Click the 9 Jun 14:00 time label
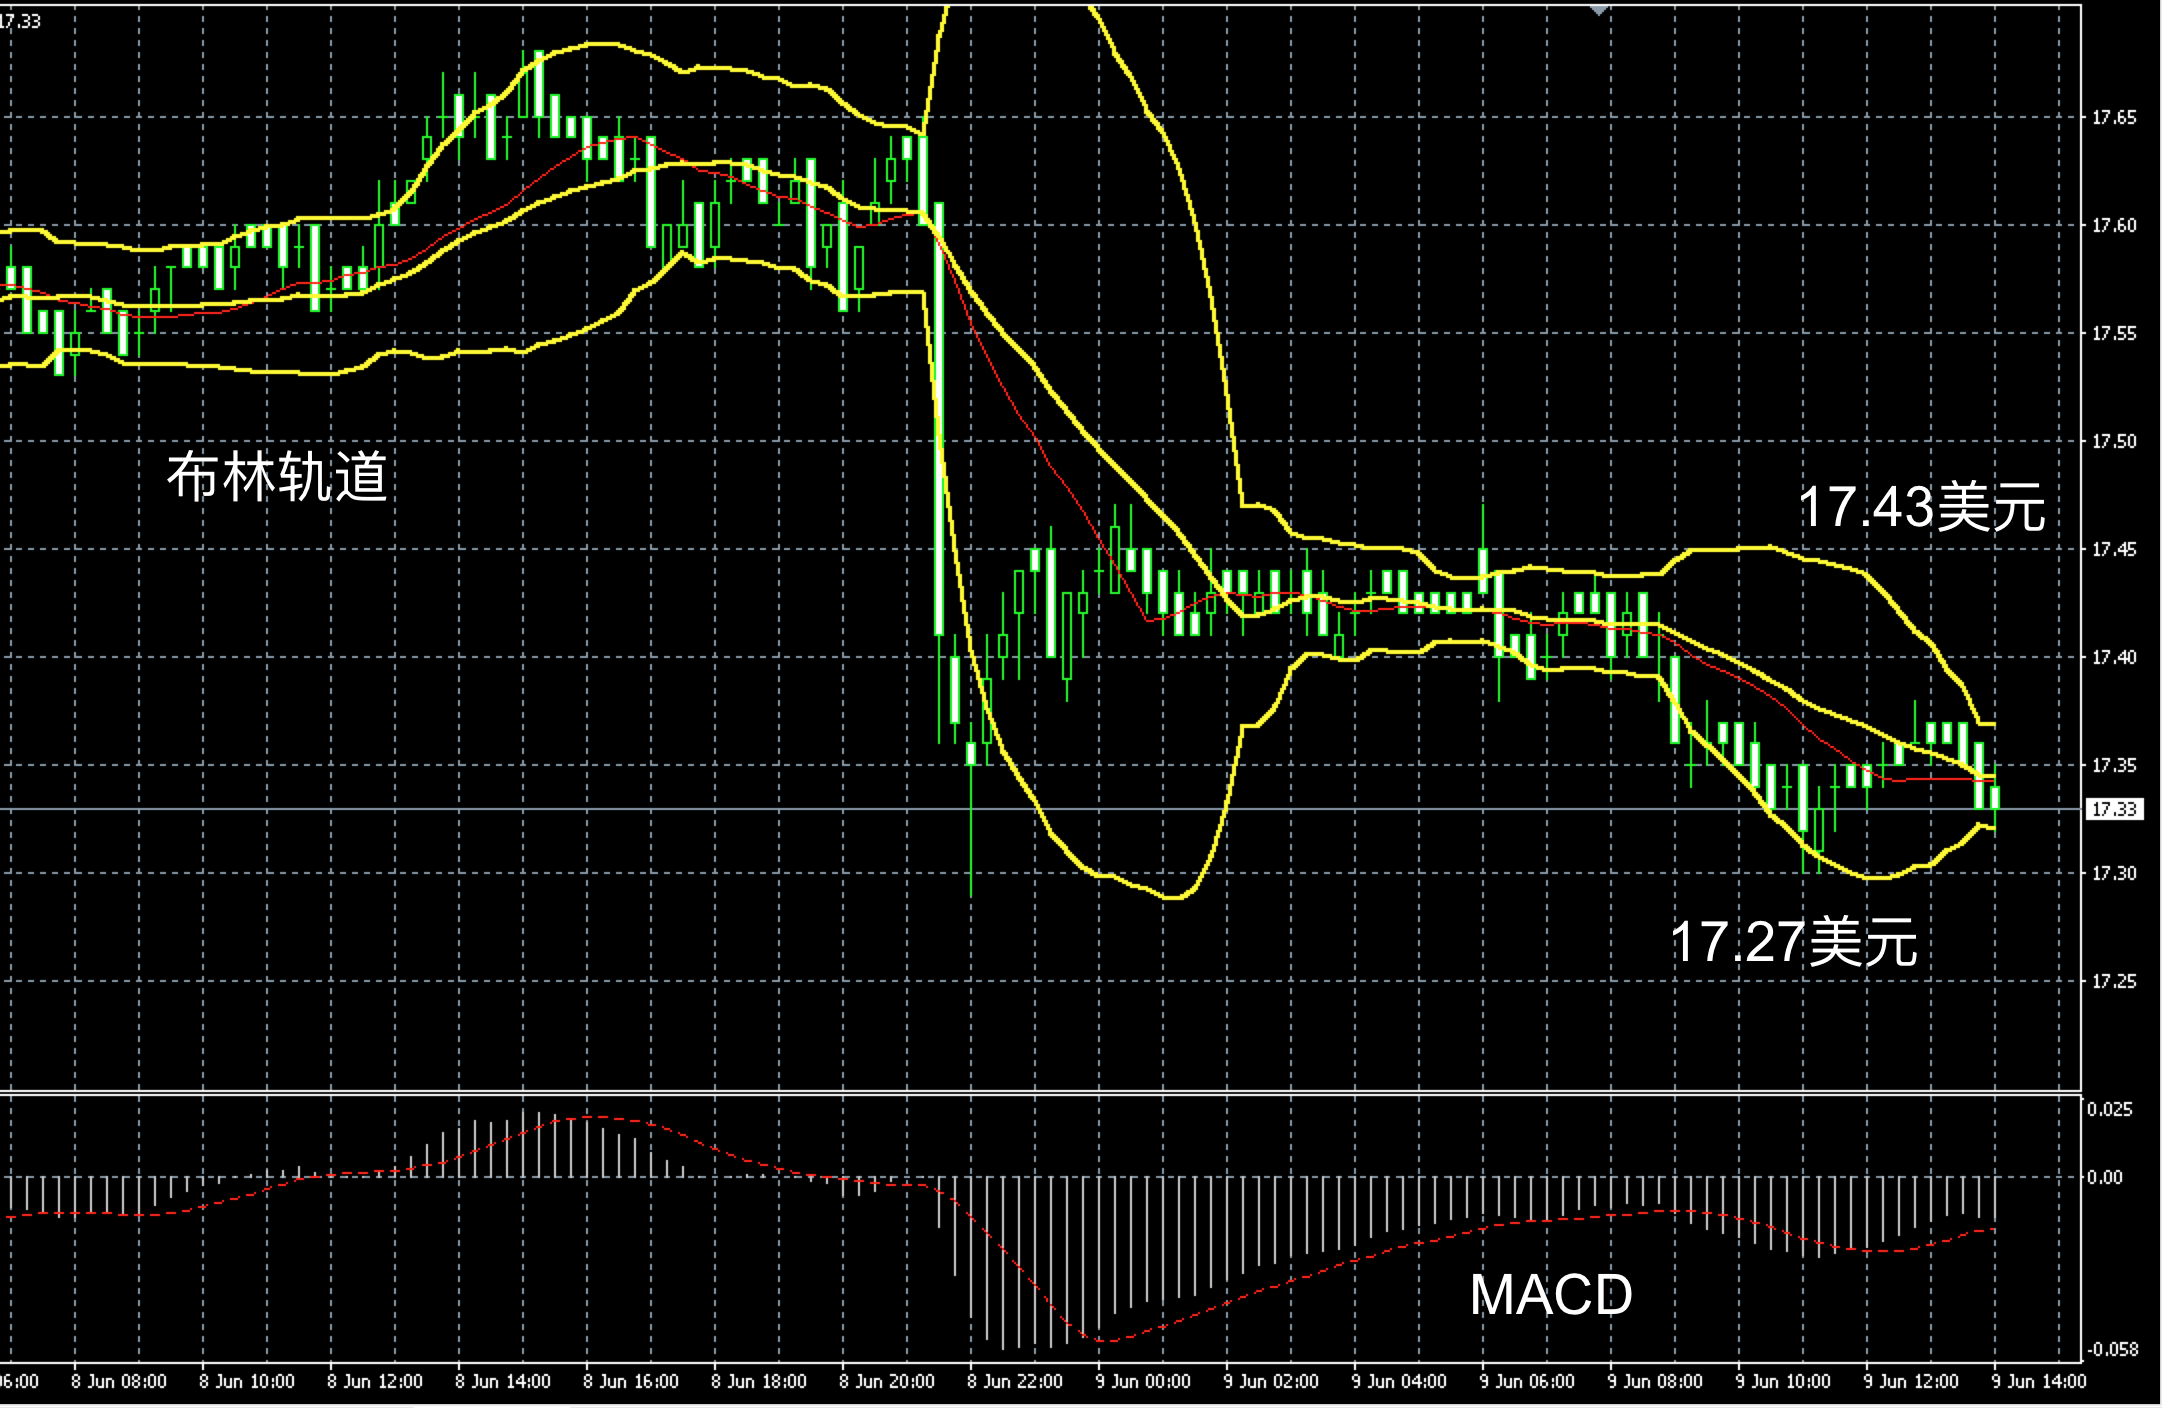The width and height of the screenshot is (2162, 1408). (x=2038, y=1381)
